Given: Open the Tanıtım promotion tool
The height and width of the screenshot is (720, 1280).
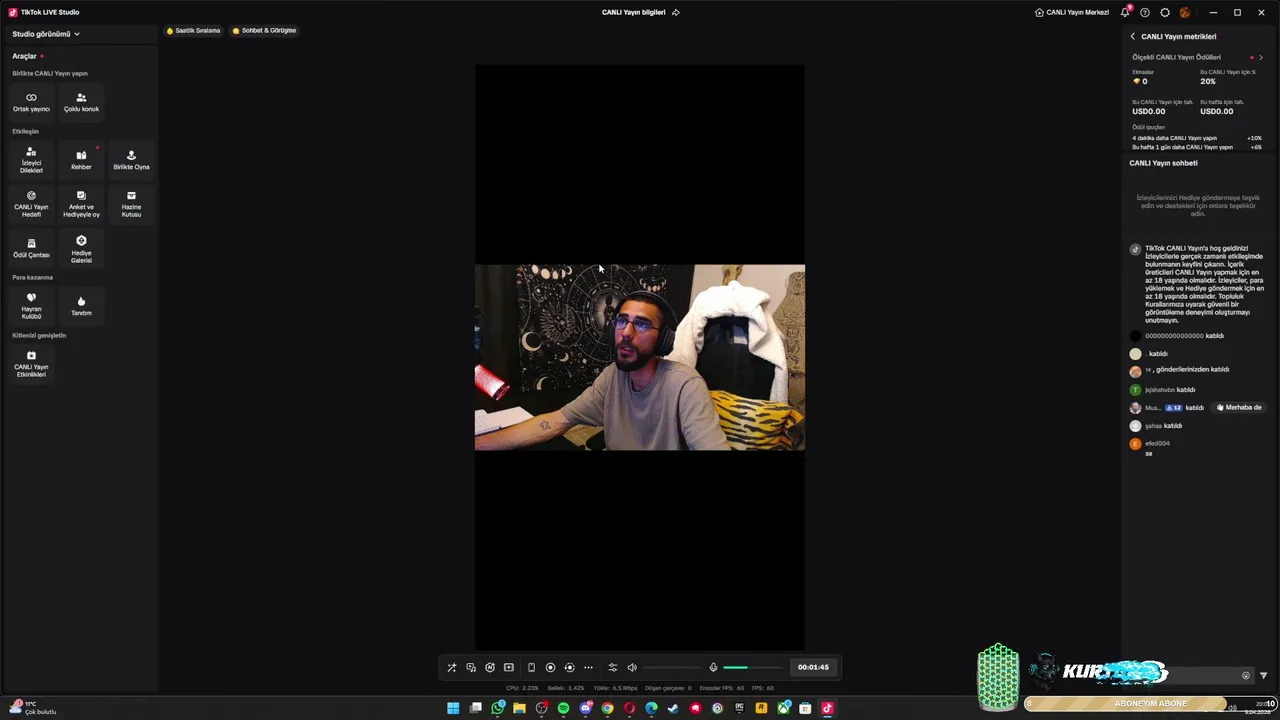Looking at the screenshot, I should point(81,306).
